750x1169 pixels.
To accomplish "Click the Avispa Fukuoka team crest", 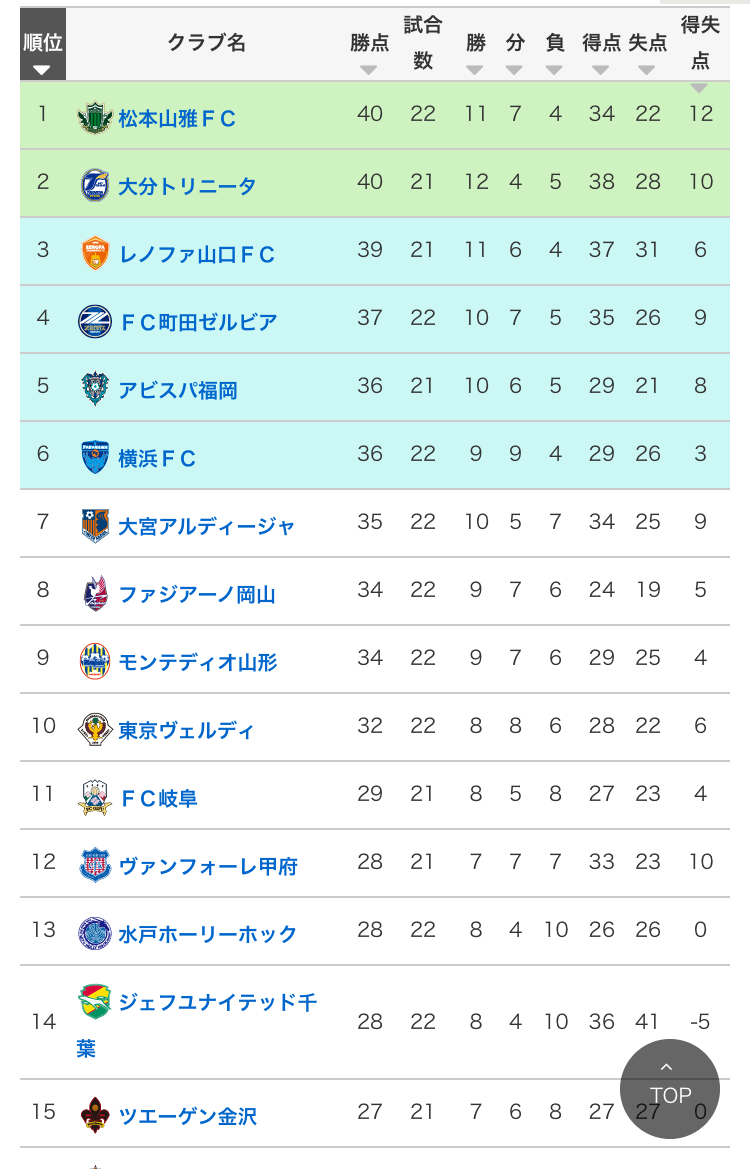I will pyautogui.click(x=95, y=389).
